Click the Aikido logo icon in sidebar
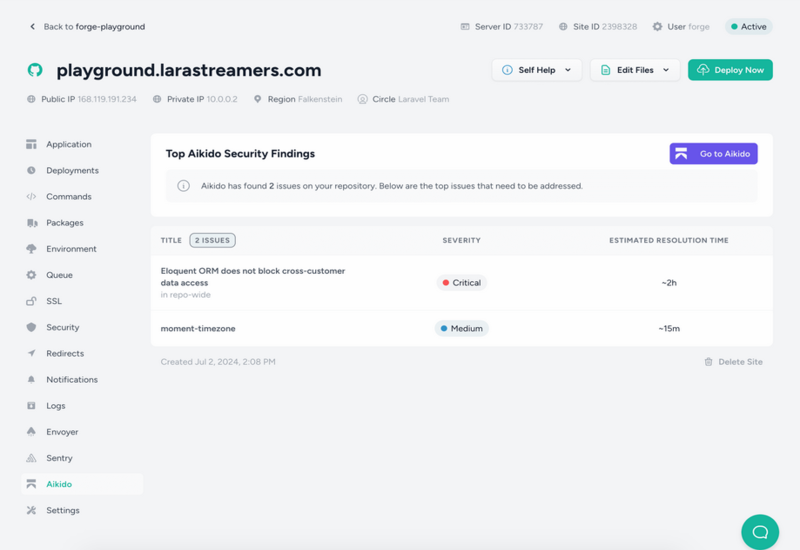Viewport: 800px width, 550px height. 31,484
